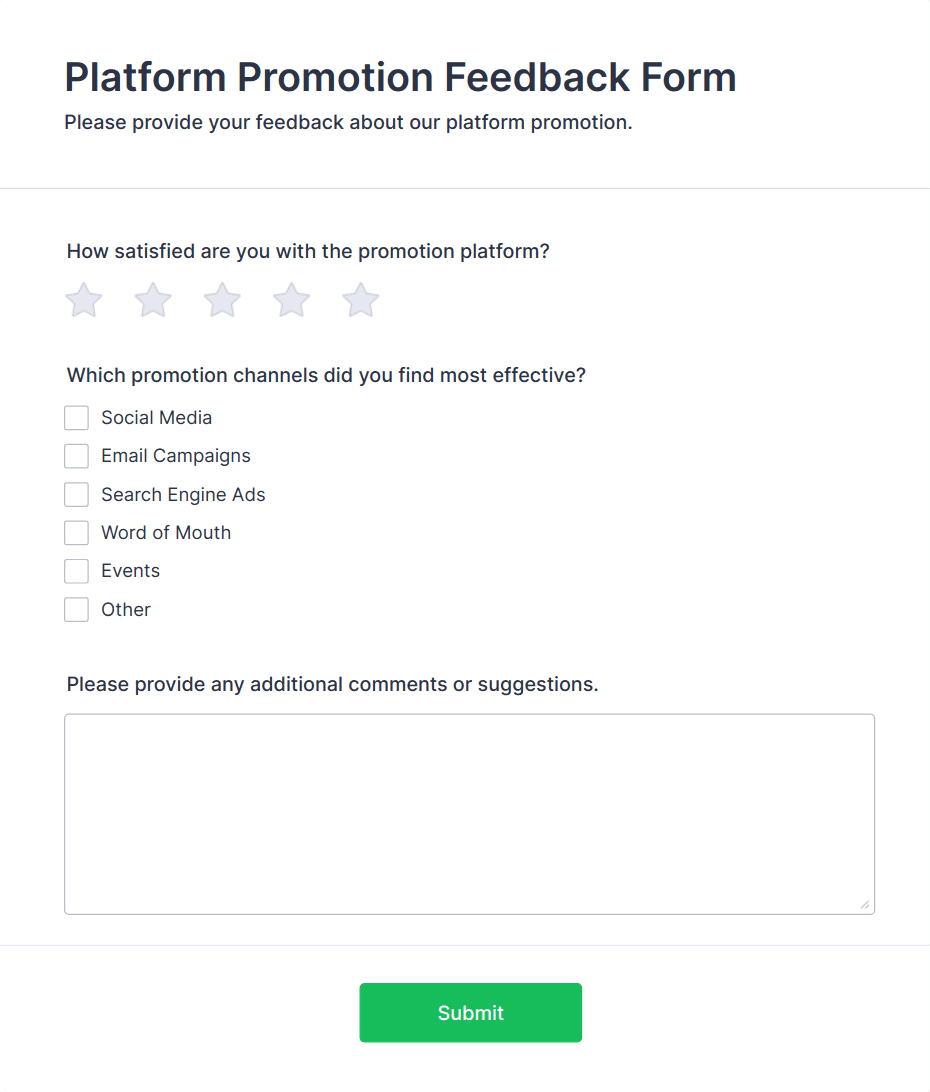Screen dimensions: 930x1092
Task: Rate satisfaction with the first star
Action: 84,300
